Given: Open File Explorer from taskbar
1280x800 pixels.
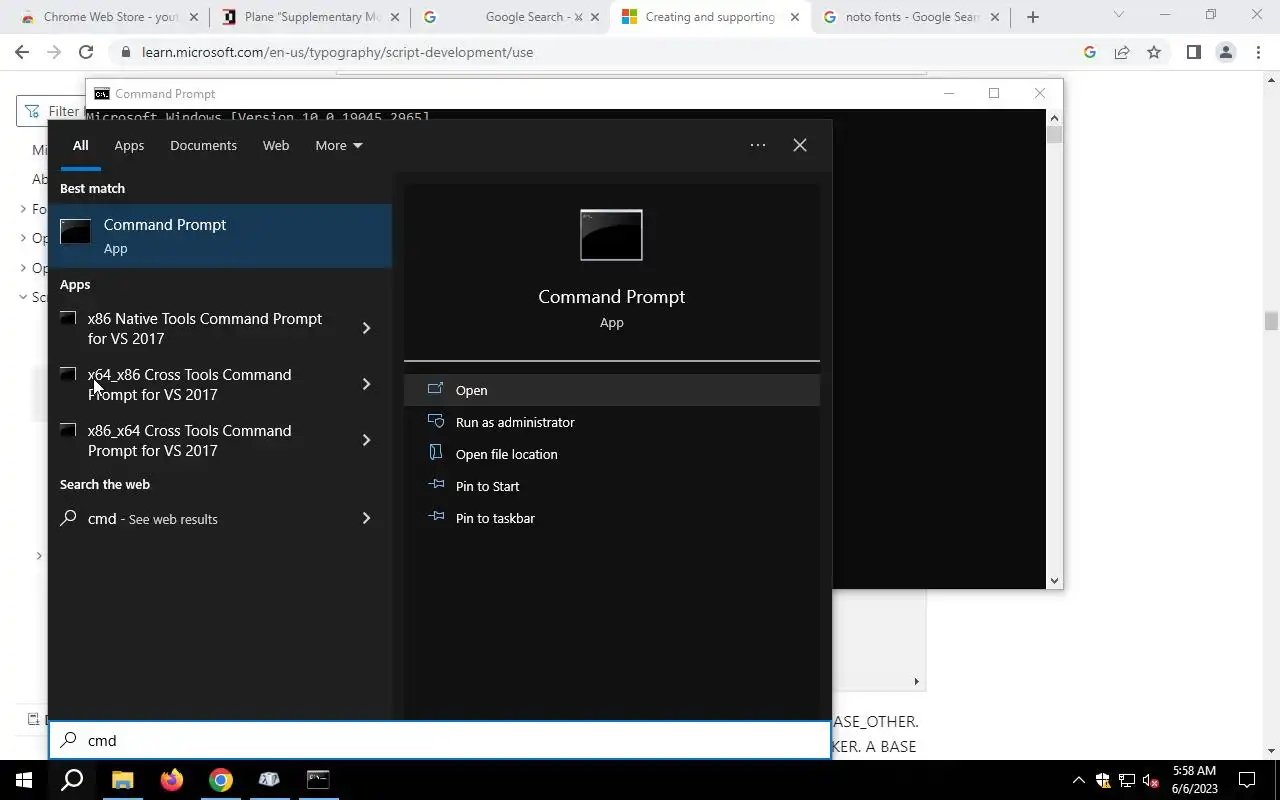Looking at the screenshot, I should tap(122, 780).
